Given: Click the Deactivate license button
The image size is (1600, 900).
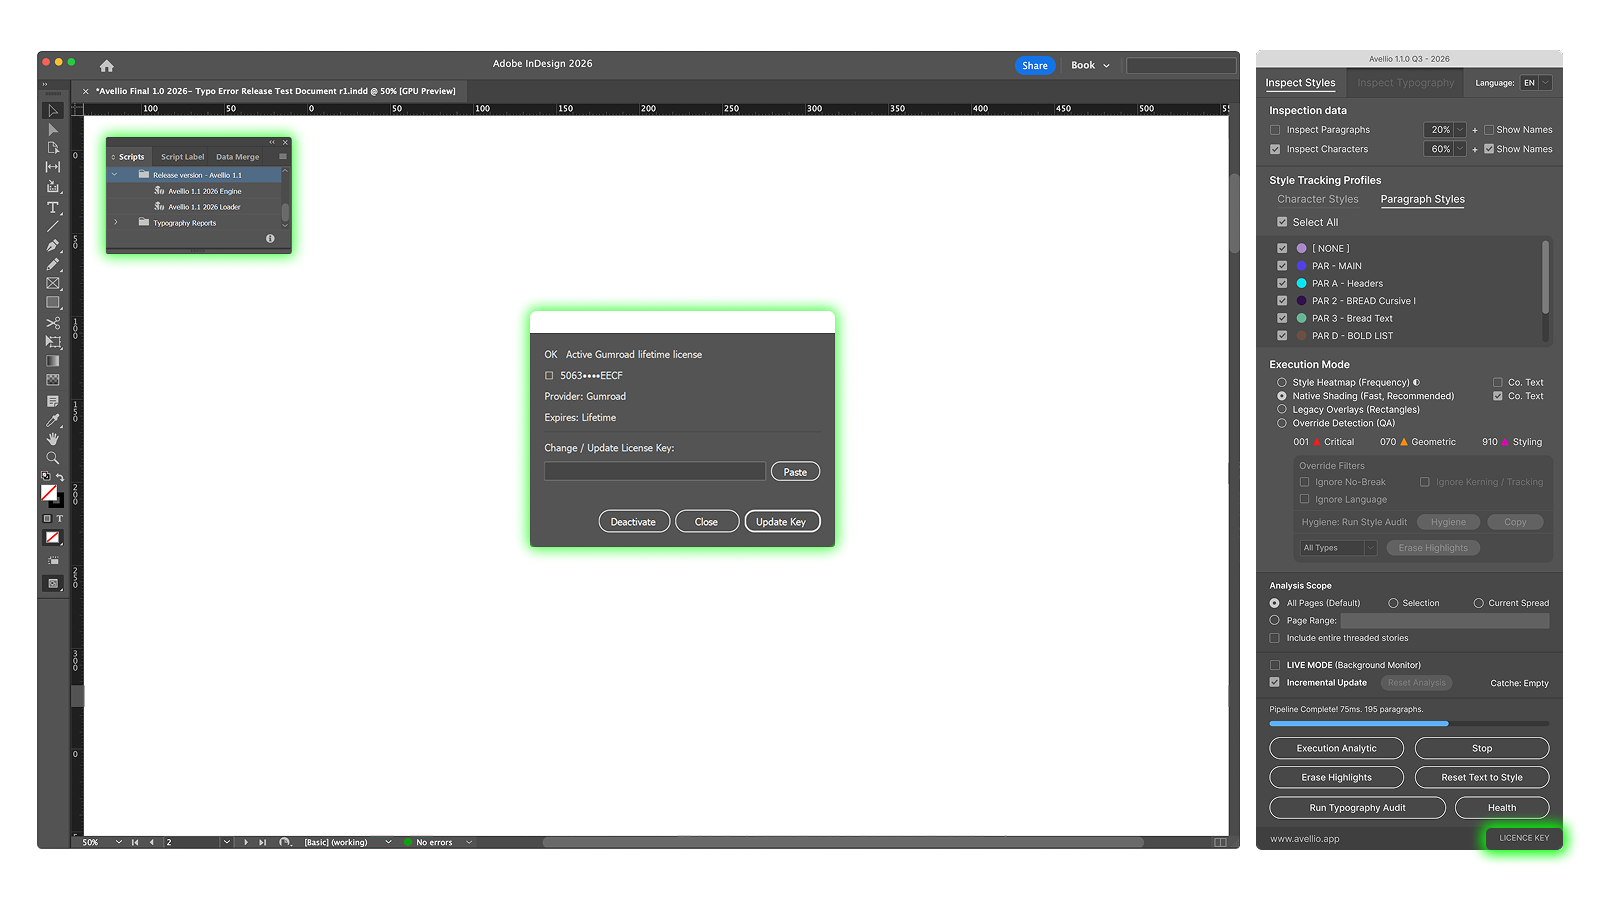Looking at the screenshot, I should tap(634, 521).
